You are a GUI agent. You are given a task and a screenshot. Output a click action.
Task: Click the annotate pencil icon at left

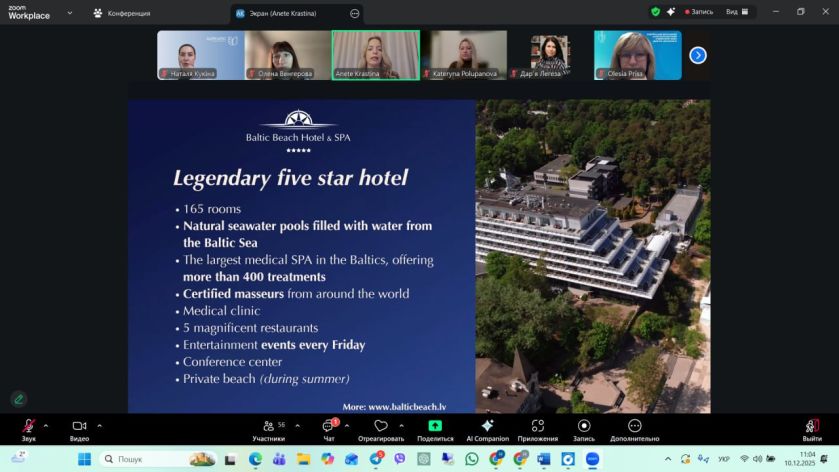coord(19,399)
